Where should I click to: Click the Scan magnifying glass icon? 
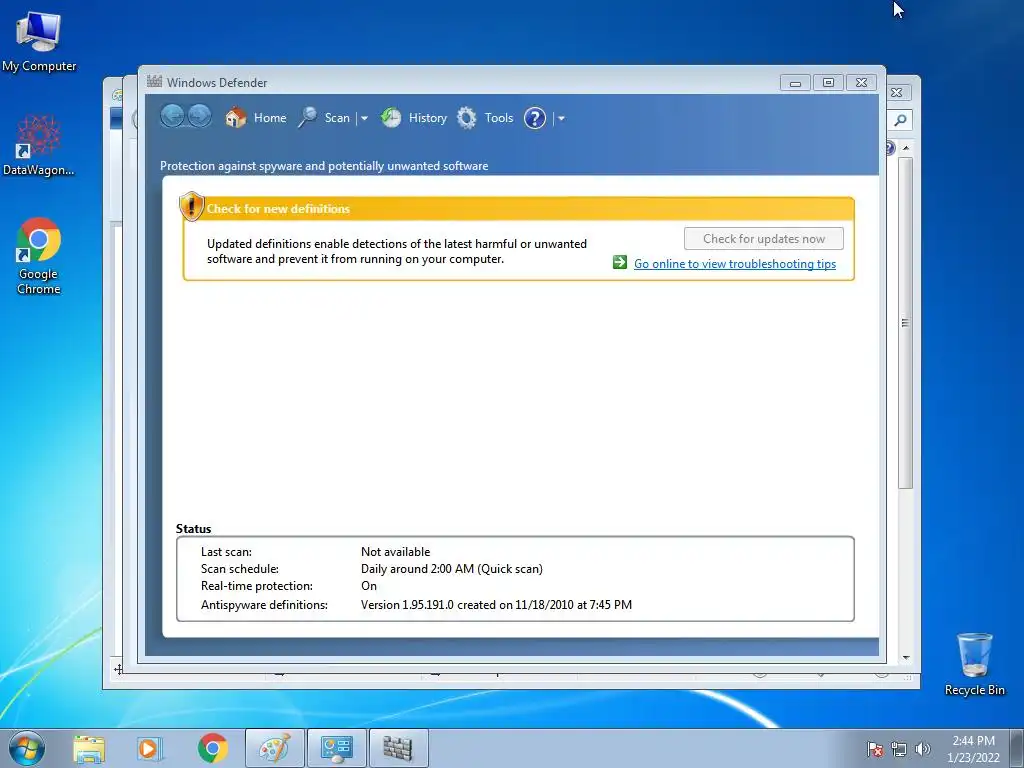[x=307, y=118]
